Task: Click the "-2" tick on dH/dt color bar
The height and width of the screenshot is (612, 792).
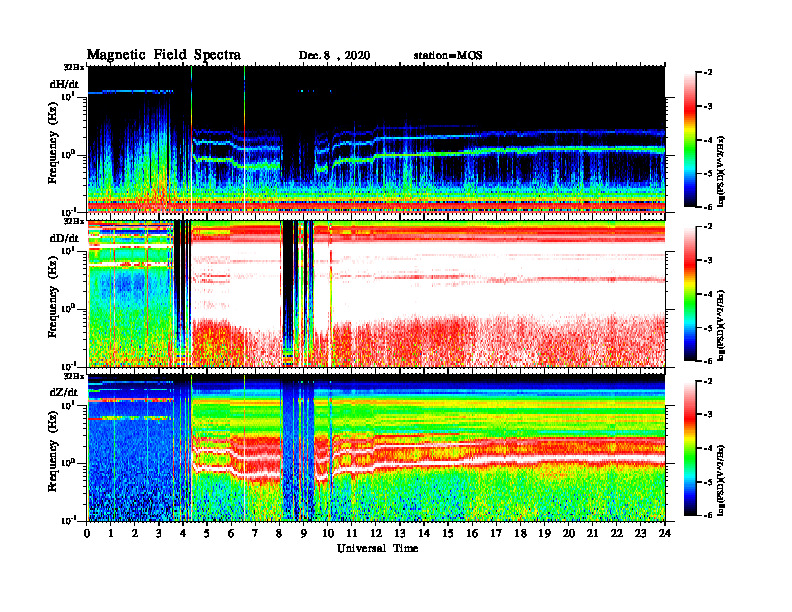Action: [708, 73]
